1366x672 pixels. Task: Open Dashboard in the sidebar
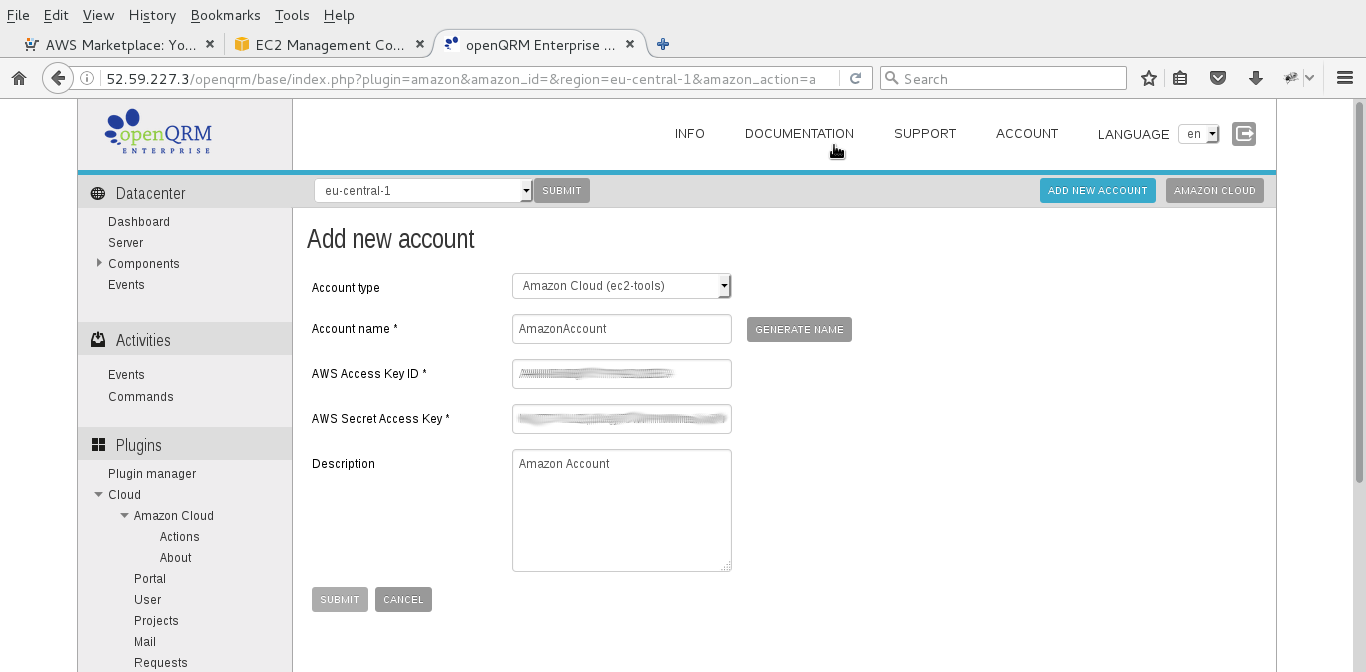click(x=139, y=222)
